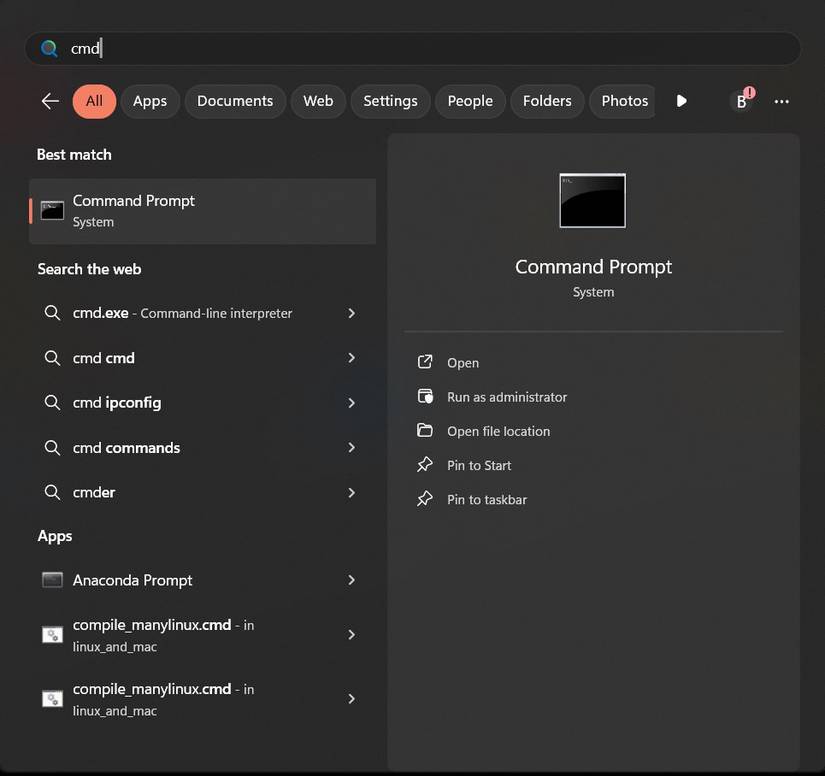Select the cmd cmd web suggestion text

(104, 358)
